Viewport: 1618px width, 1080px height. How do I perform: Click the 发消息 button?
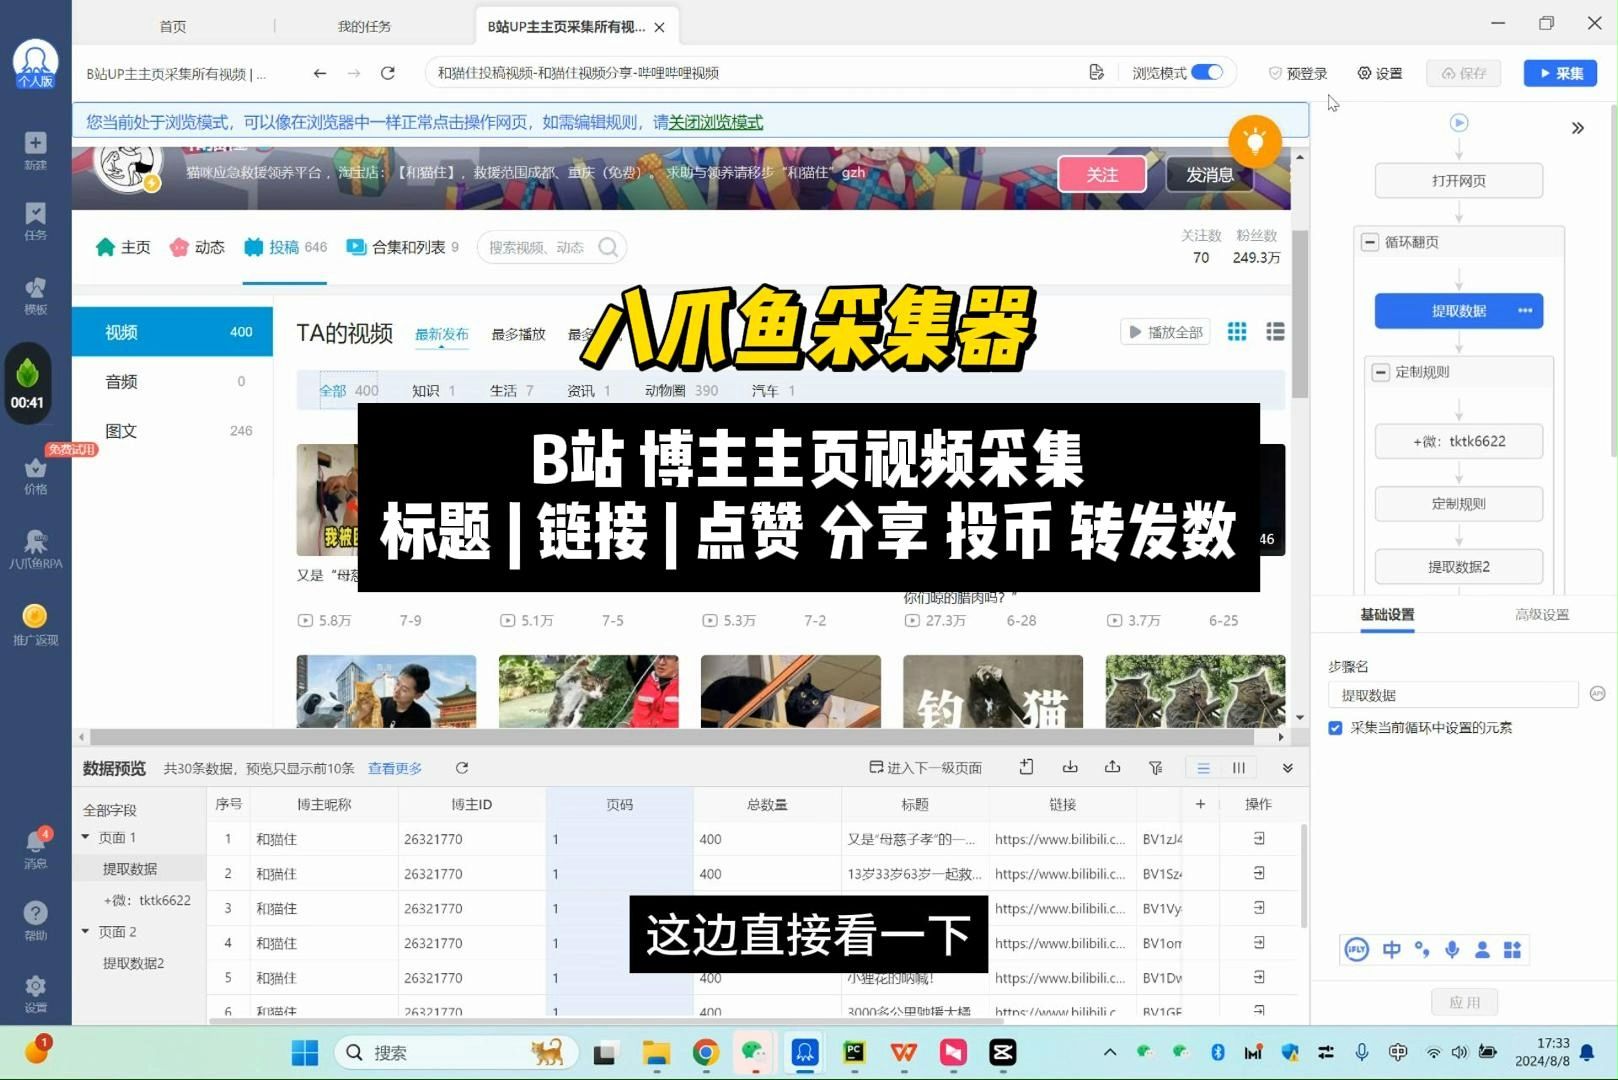click(x=1209, y=175)
